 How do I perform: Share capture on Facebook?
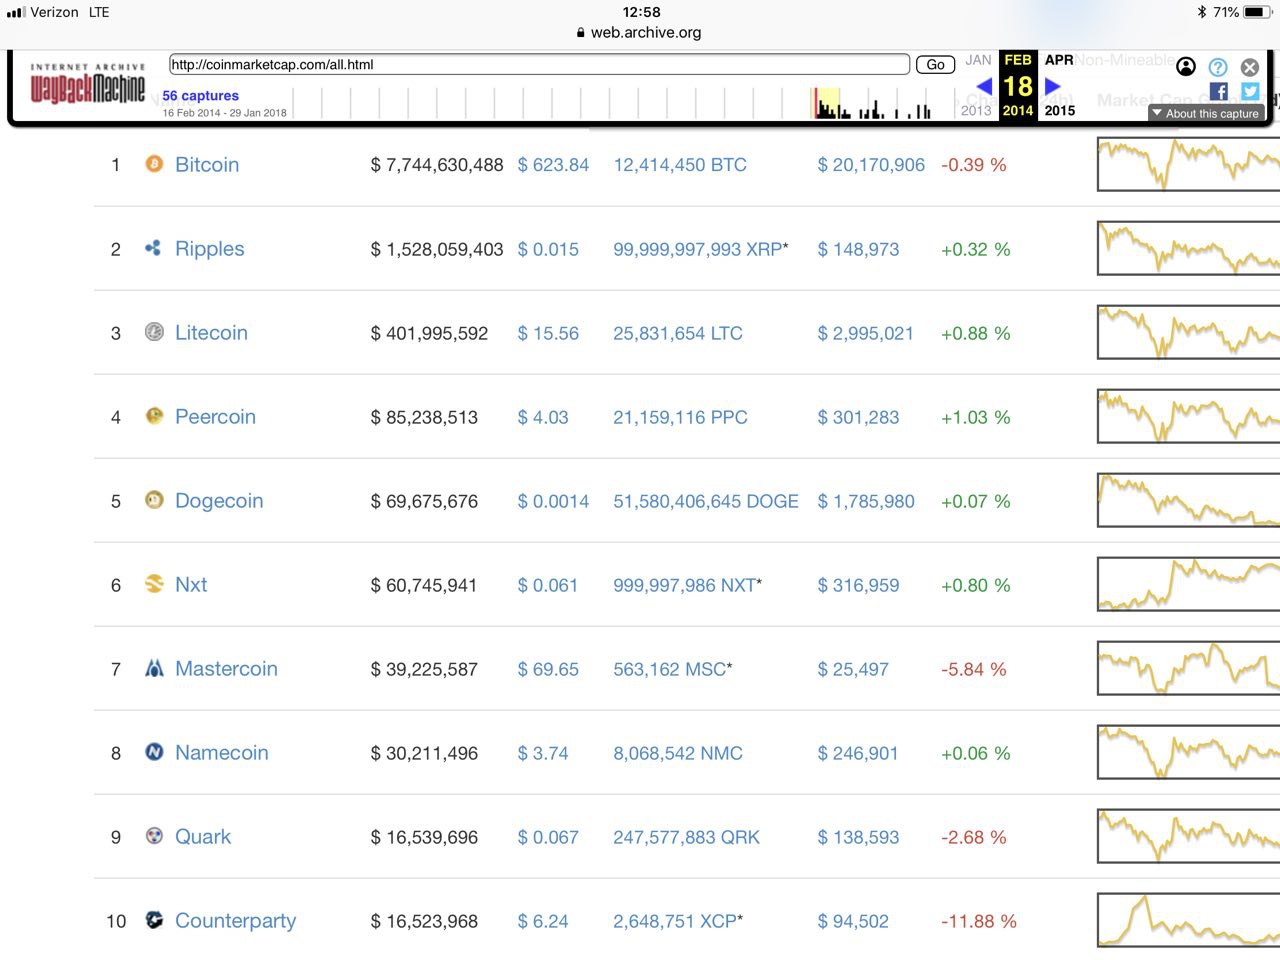tap(1218, 91)
